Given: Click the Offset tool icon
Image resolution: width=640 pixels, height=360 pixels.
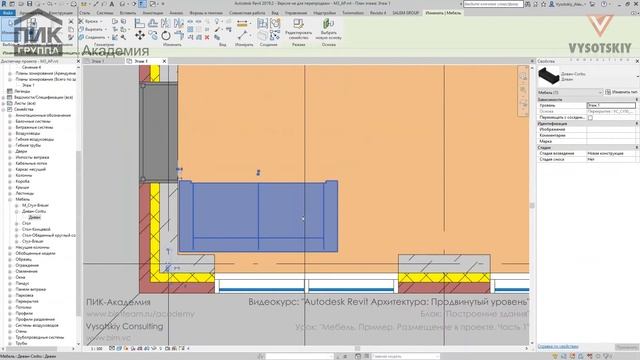Looking at the screenshot, I should (x=153, y=23).
